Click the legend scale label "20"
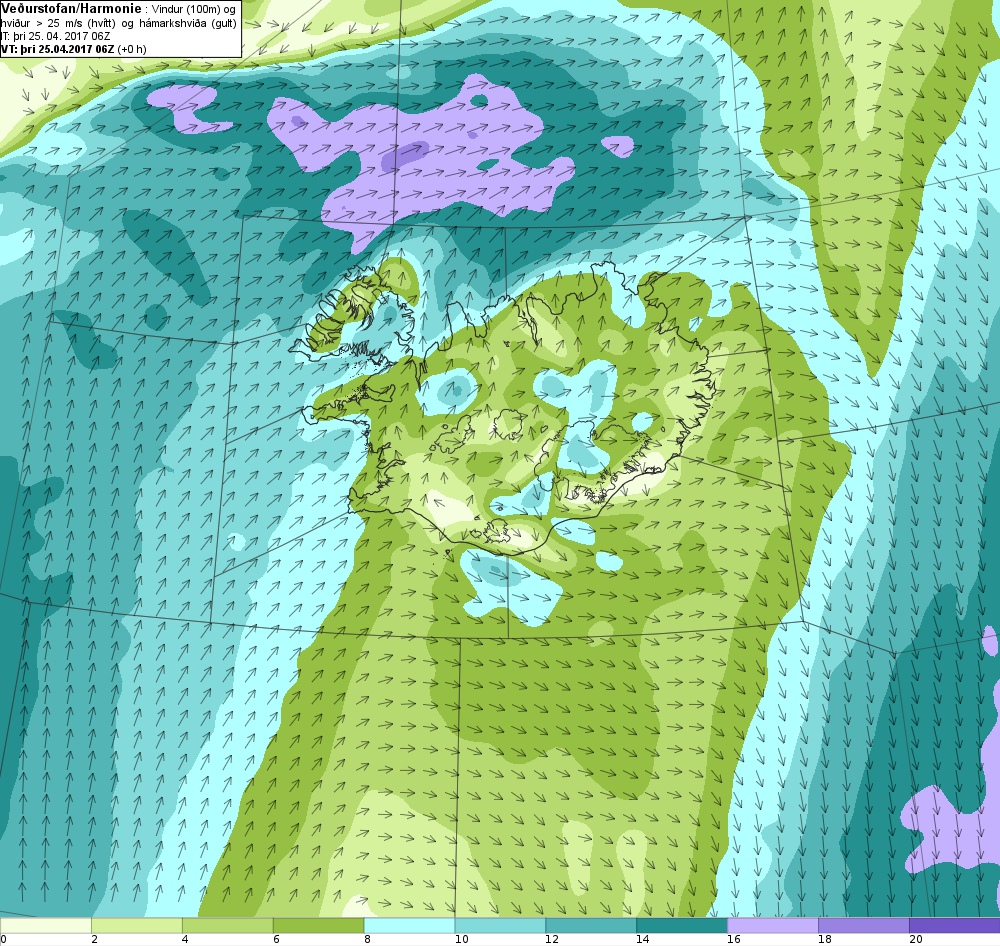The image size is (1000, 946). (x=916, y=939)
